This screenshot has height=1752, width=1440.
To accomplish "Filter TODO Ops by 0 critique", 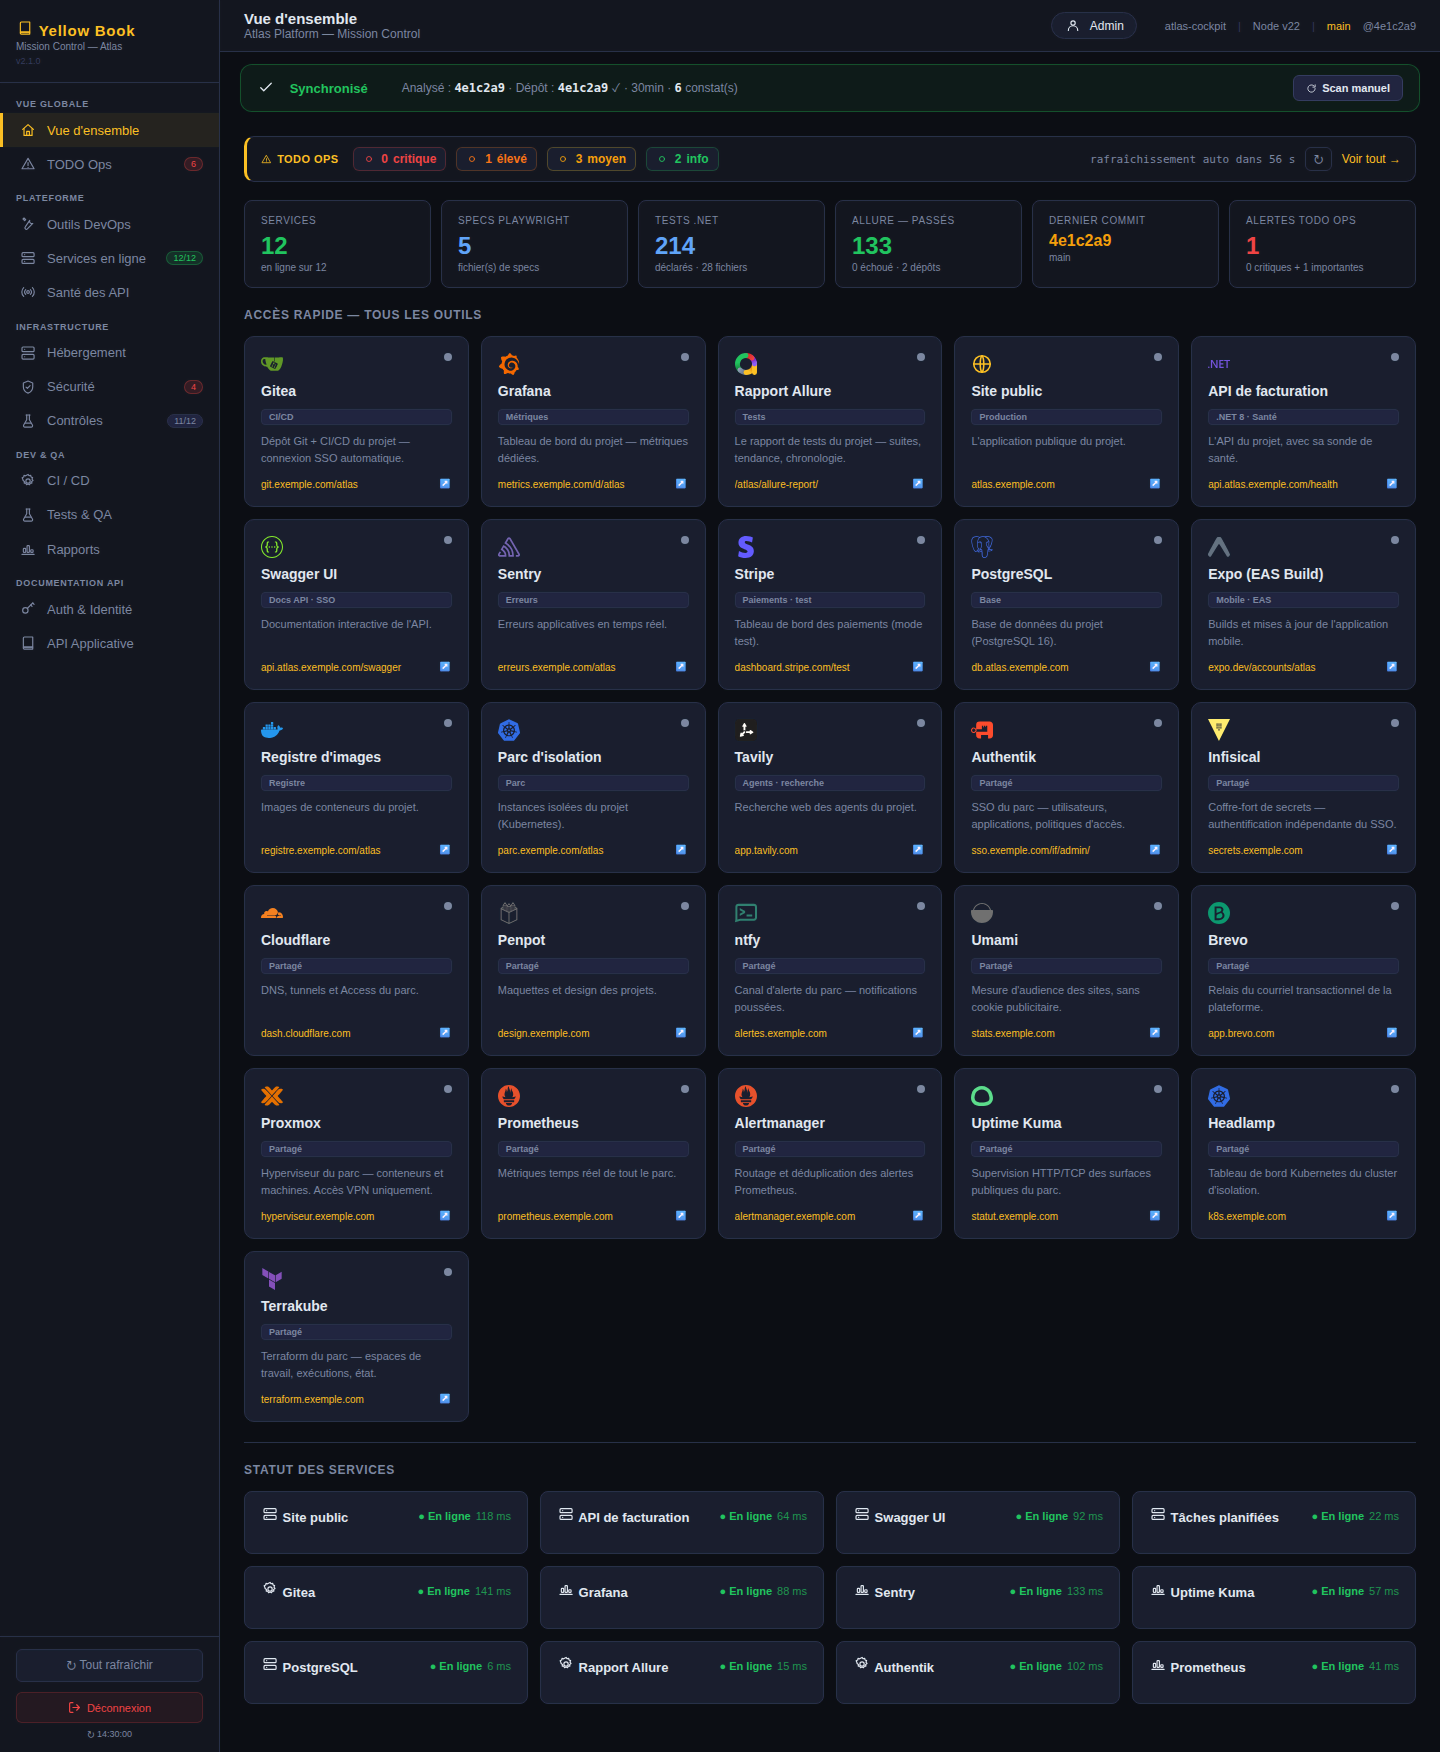I will click(399, 159).
